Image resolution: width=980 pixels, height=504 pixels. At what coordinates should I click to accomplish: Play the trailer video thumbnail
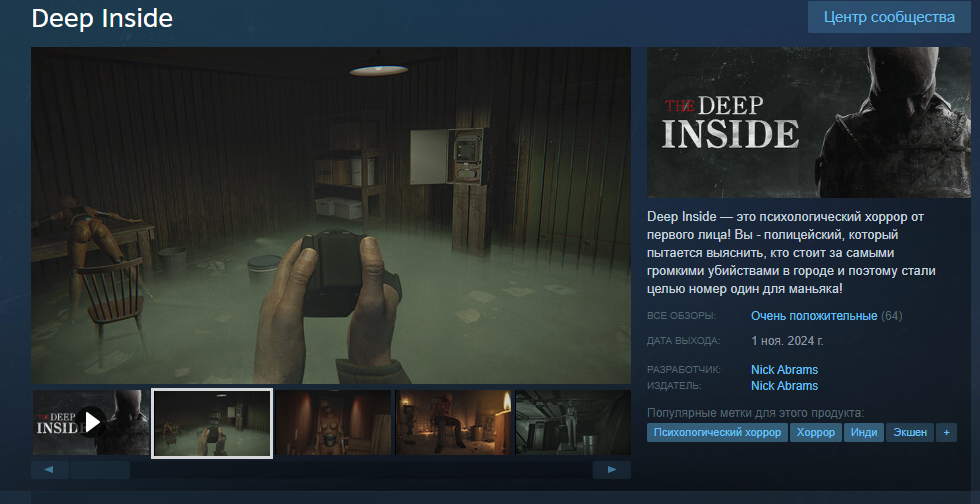pos(91,422)
